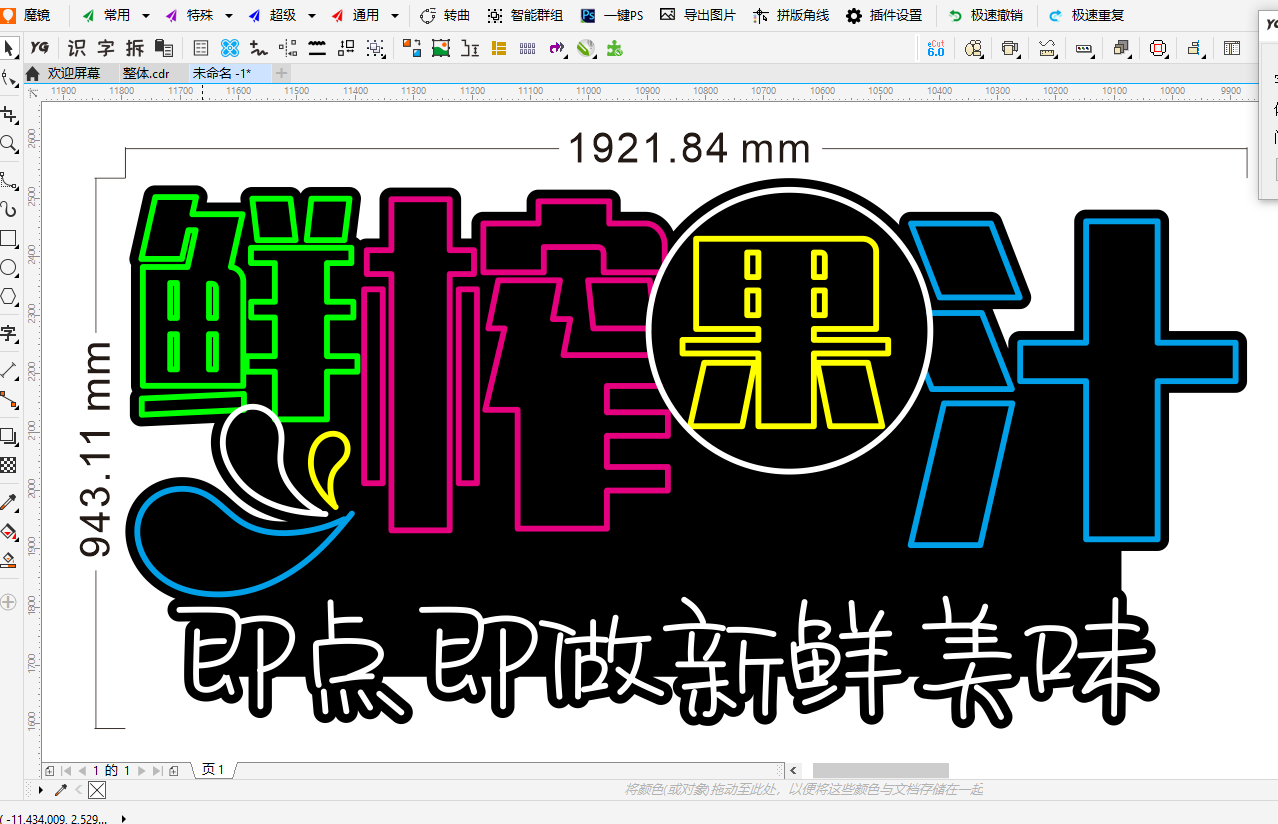Click the 拼版角线 button
Viewport: 1278px width, 824px height.
[791, 16]
